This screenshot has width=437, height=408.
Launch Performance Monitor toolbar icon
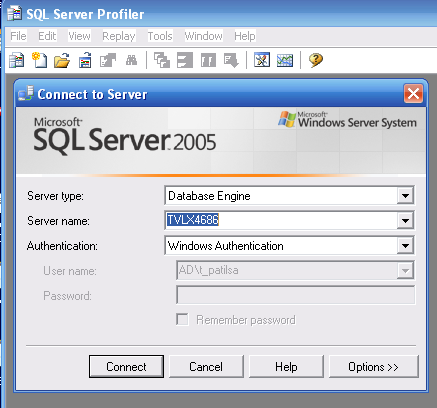click(285, 60)
